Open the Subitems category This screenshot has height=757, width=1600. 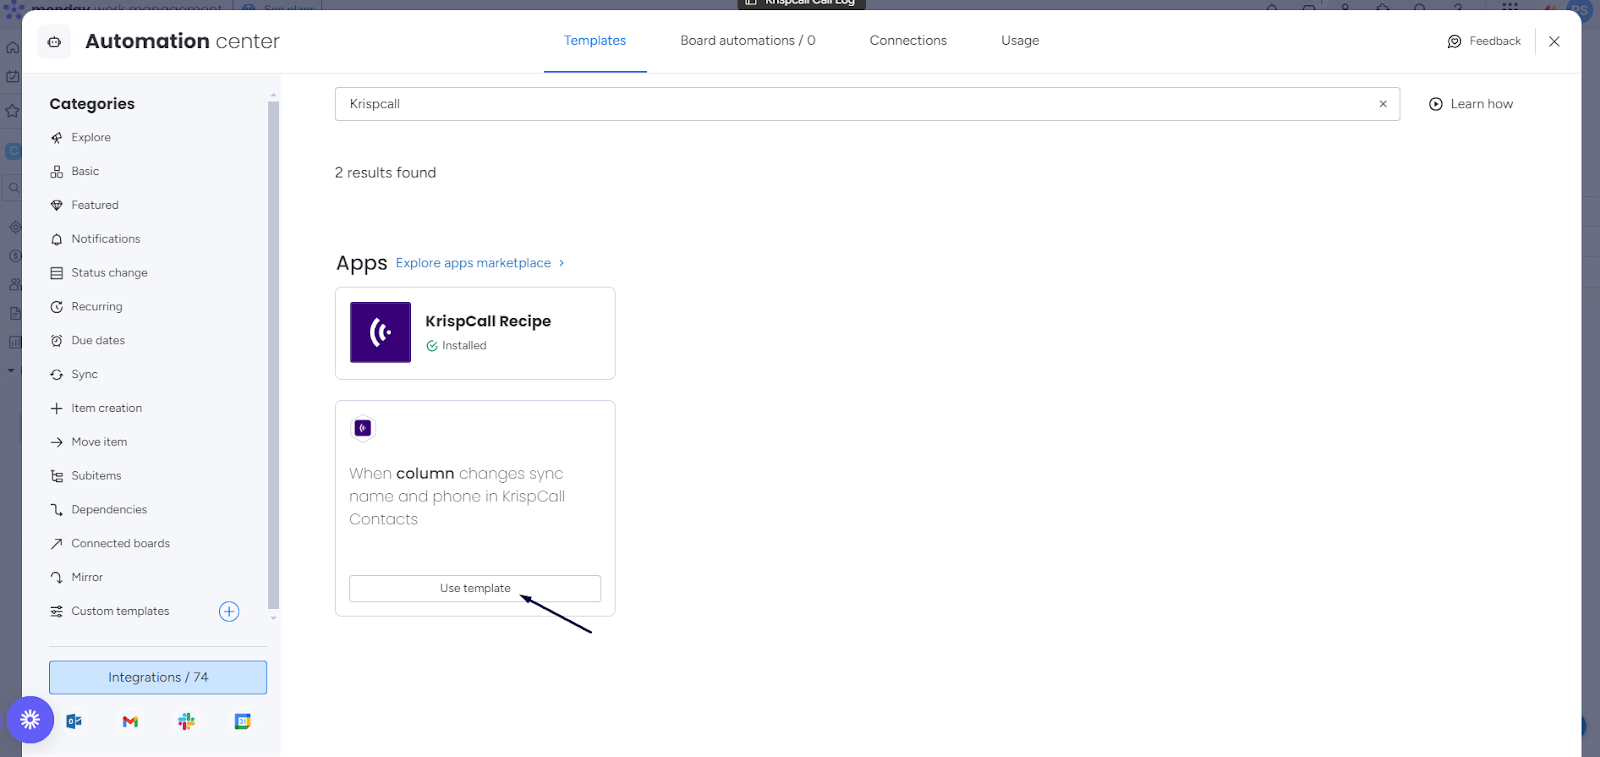point(86,476)
